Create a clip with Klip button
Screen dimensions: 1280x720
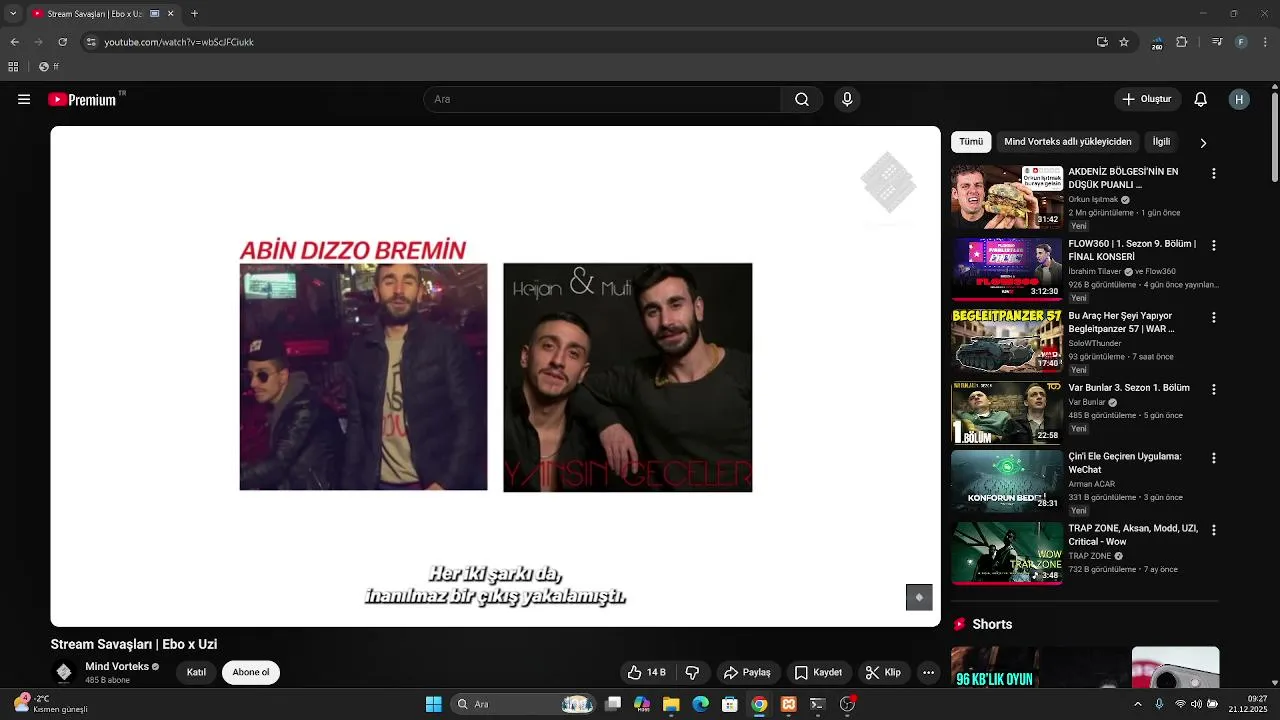tap(883, 672)
